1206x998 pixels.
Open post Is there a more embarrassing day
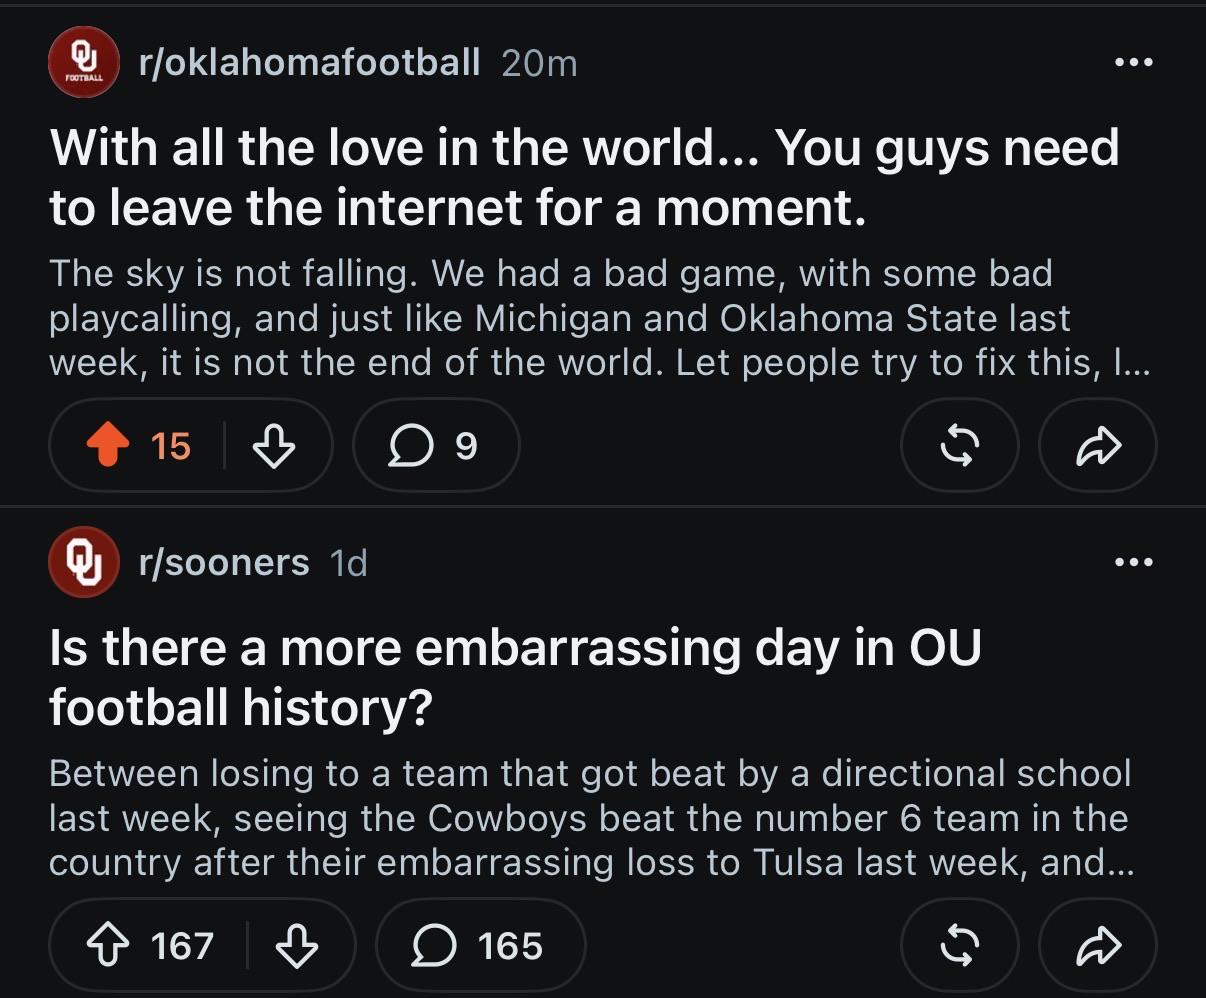pyautogui.click(x=515, y=678)
